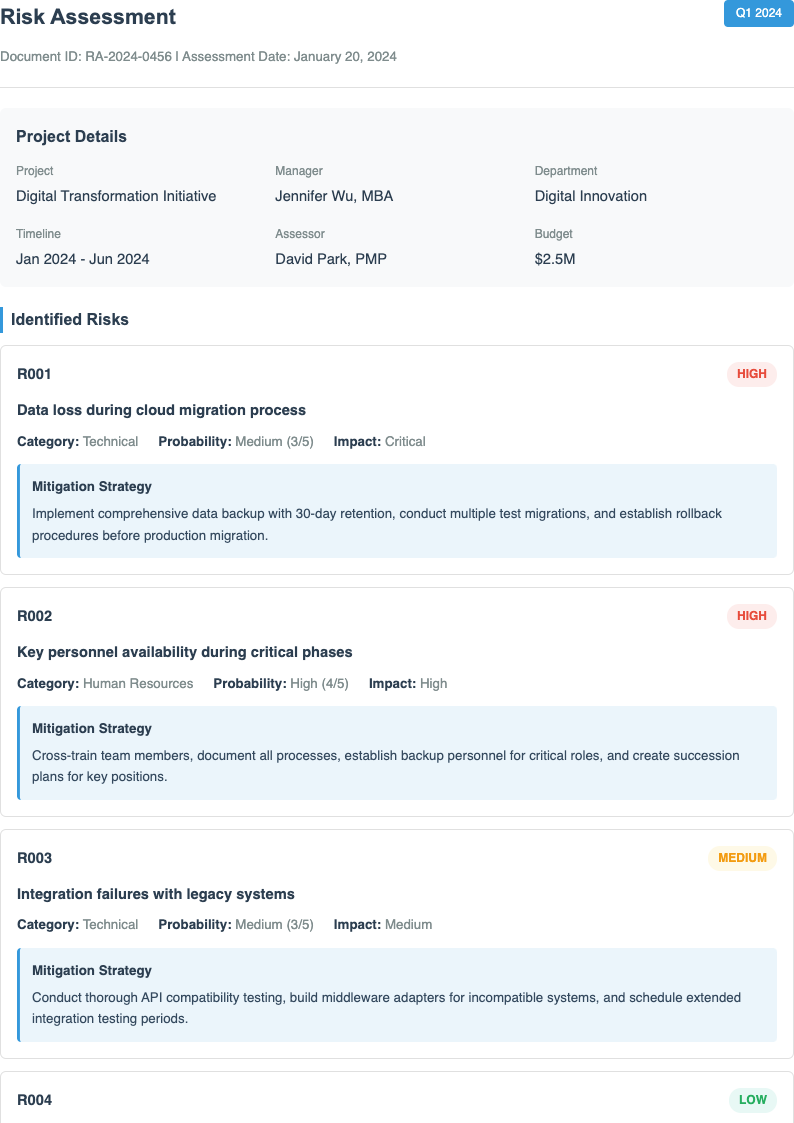Click the HIGH badge on risk R001
794x1123 pixels.
click(751, 374)
